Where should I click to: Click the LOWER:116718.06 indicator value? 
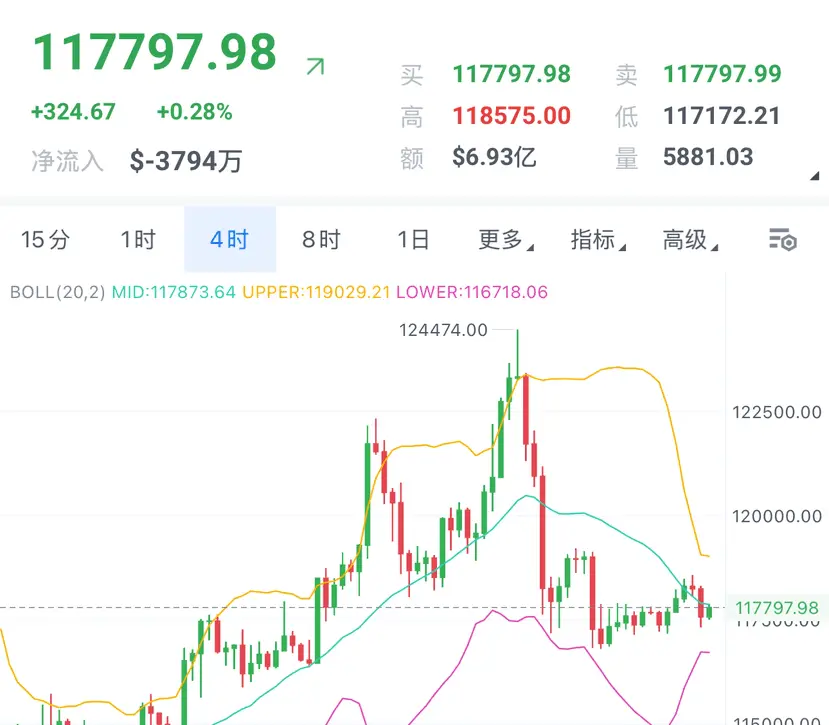click(472, 292)
